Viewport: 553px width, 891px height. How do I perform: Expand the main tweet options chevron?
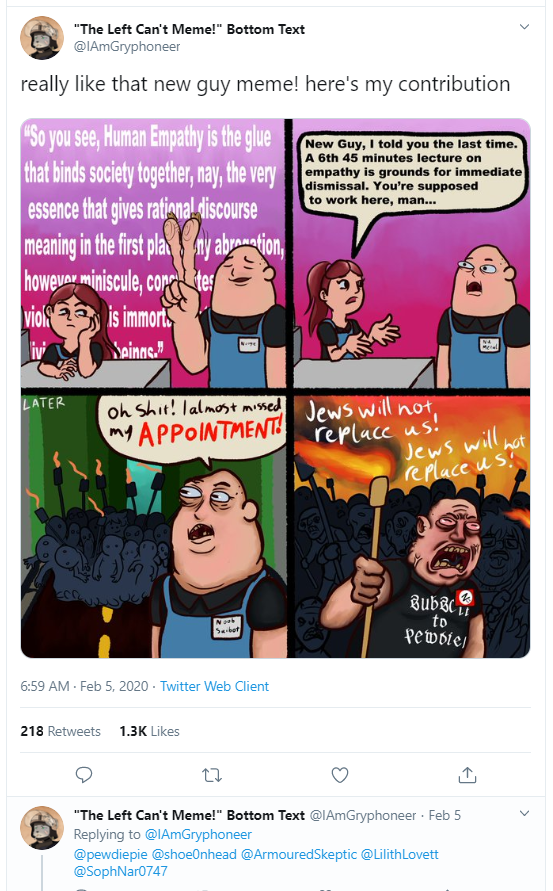click(x=525, y=27)
